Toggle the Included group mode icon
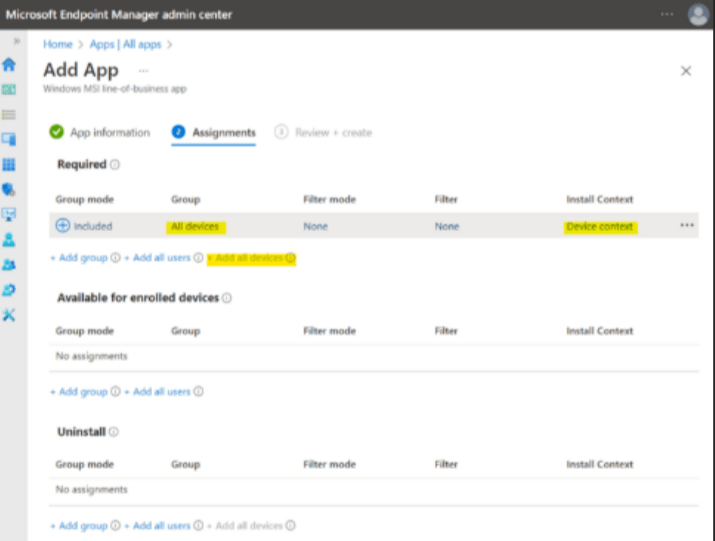715x541 pixels. click(63, 226)
